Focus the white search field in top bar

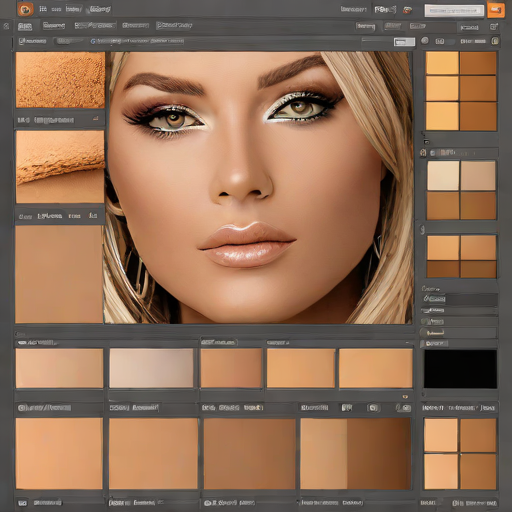454,10
